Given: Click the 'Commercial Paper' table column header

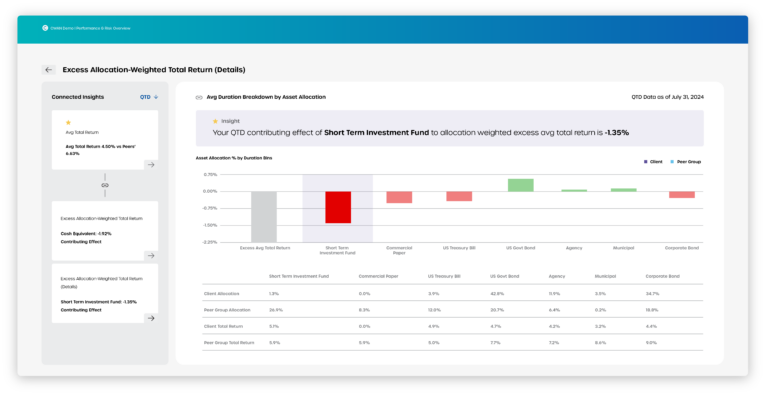Looking at the screenshot, I should [378, 276].
